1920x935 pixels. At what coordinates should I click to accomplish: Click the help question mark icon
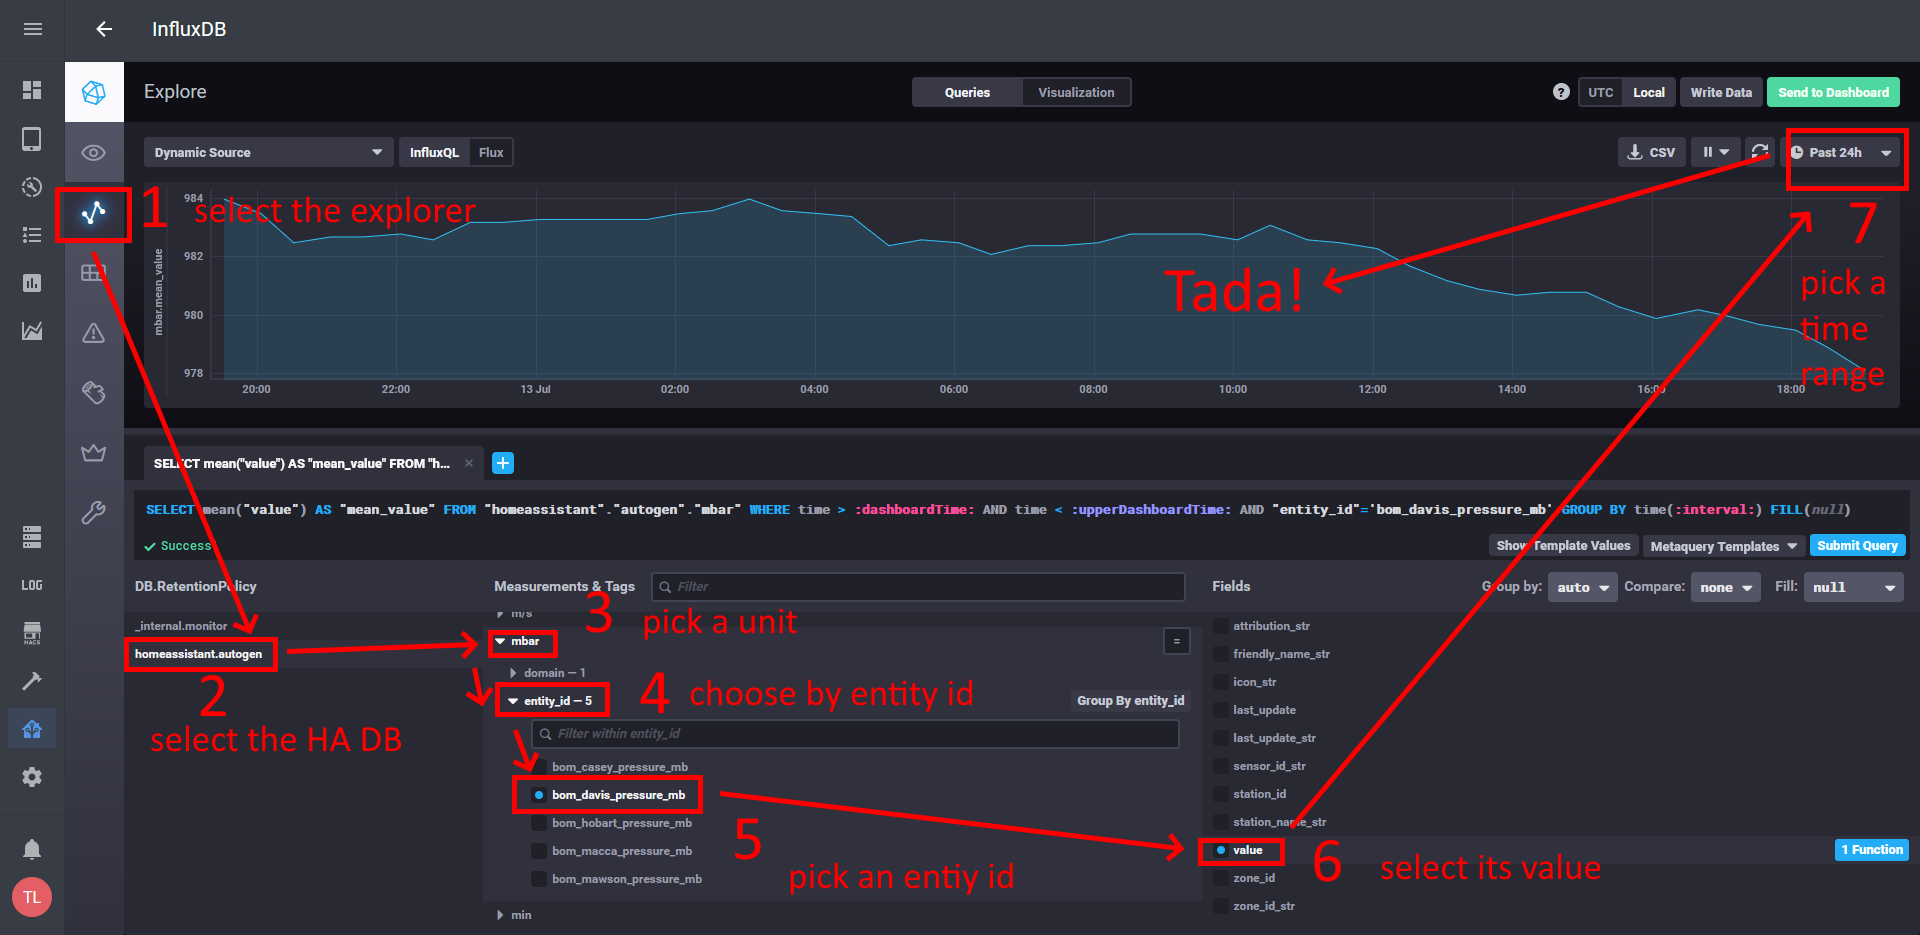click(x=1560, y=92)
